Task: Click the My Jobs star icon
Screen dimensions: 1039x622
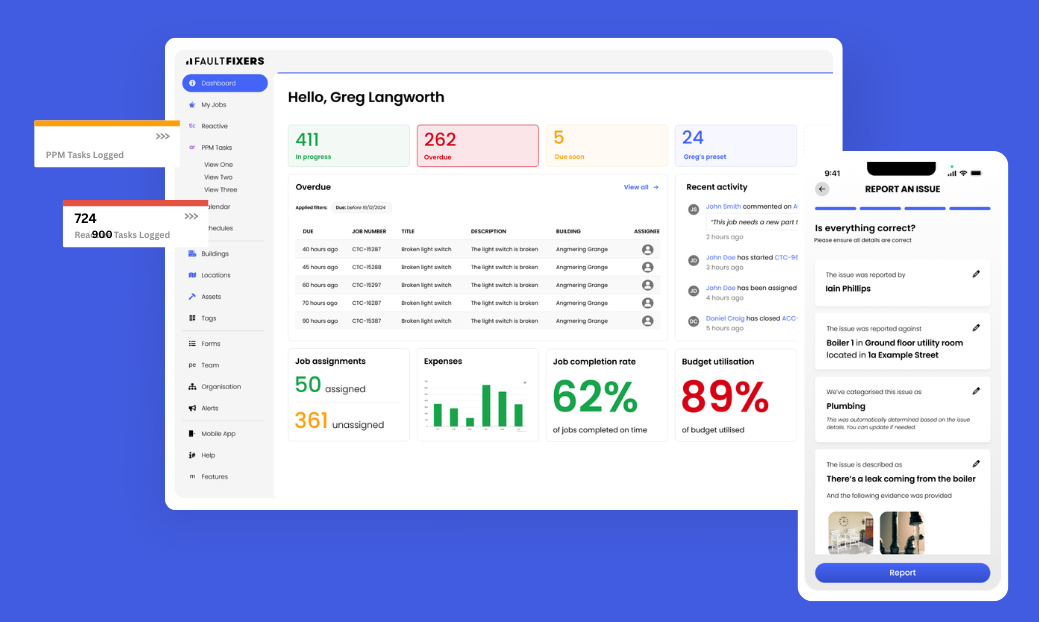Action: pyautogui.click(x=192, y=105)
